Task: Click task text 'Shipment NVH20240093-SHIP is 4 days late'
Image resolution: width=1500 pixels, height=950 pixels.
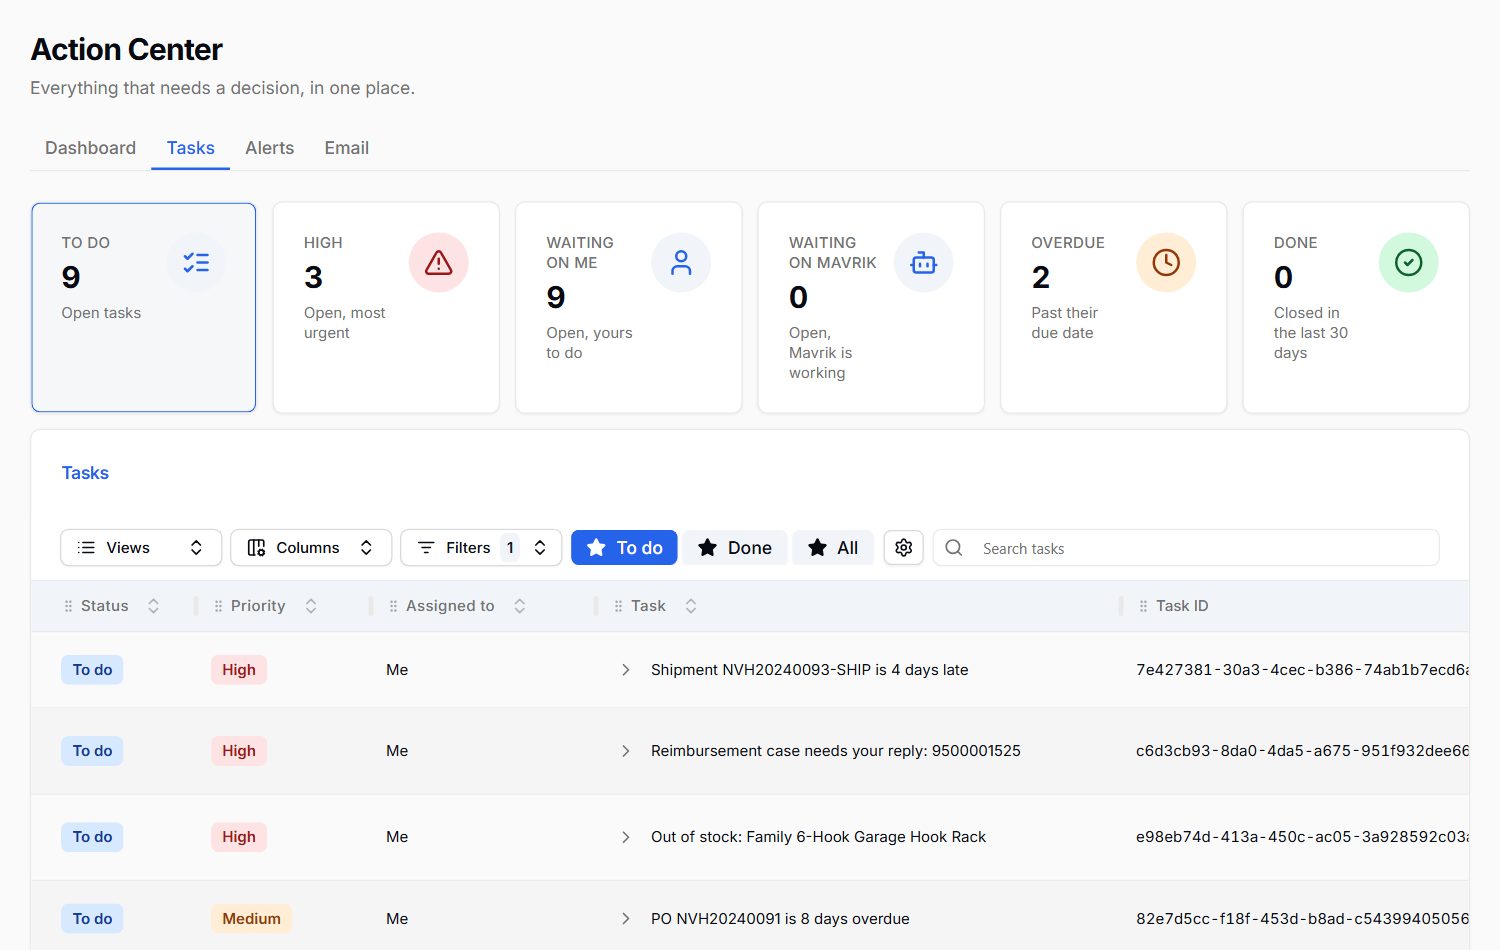Action: click(x=809, y=670)
